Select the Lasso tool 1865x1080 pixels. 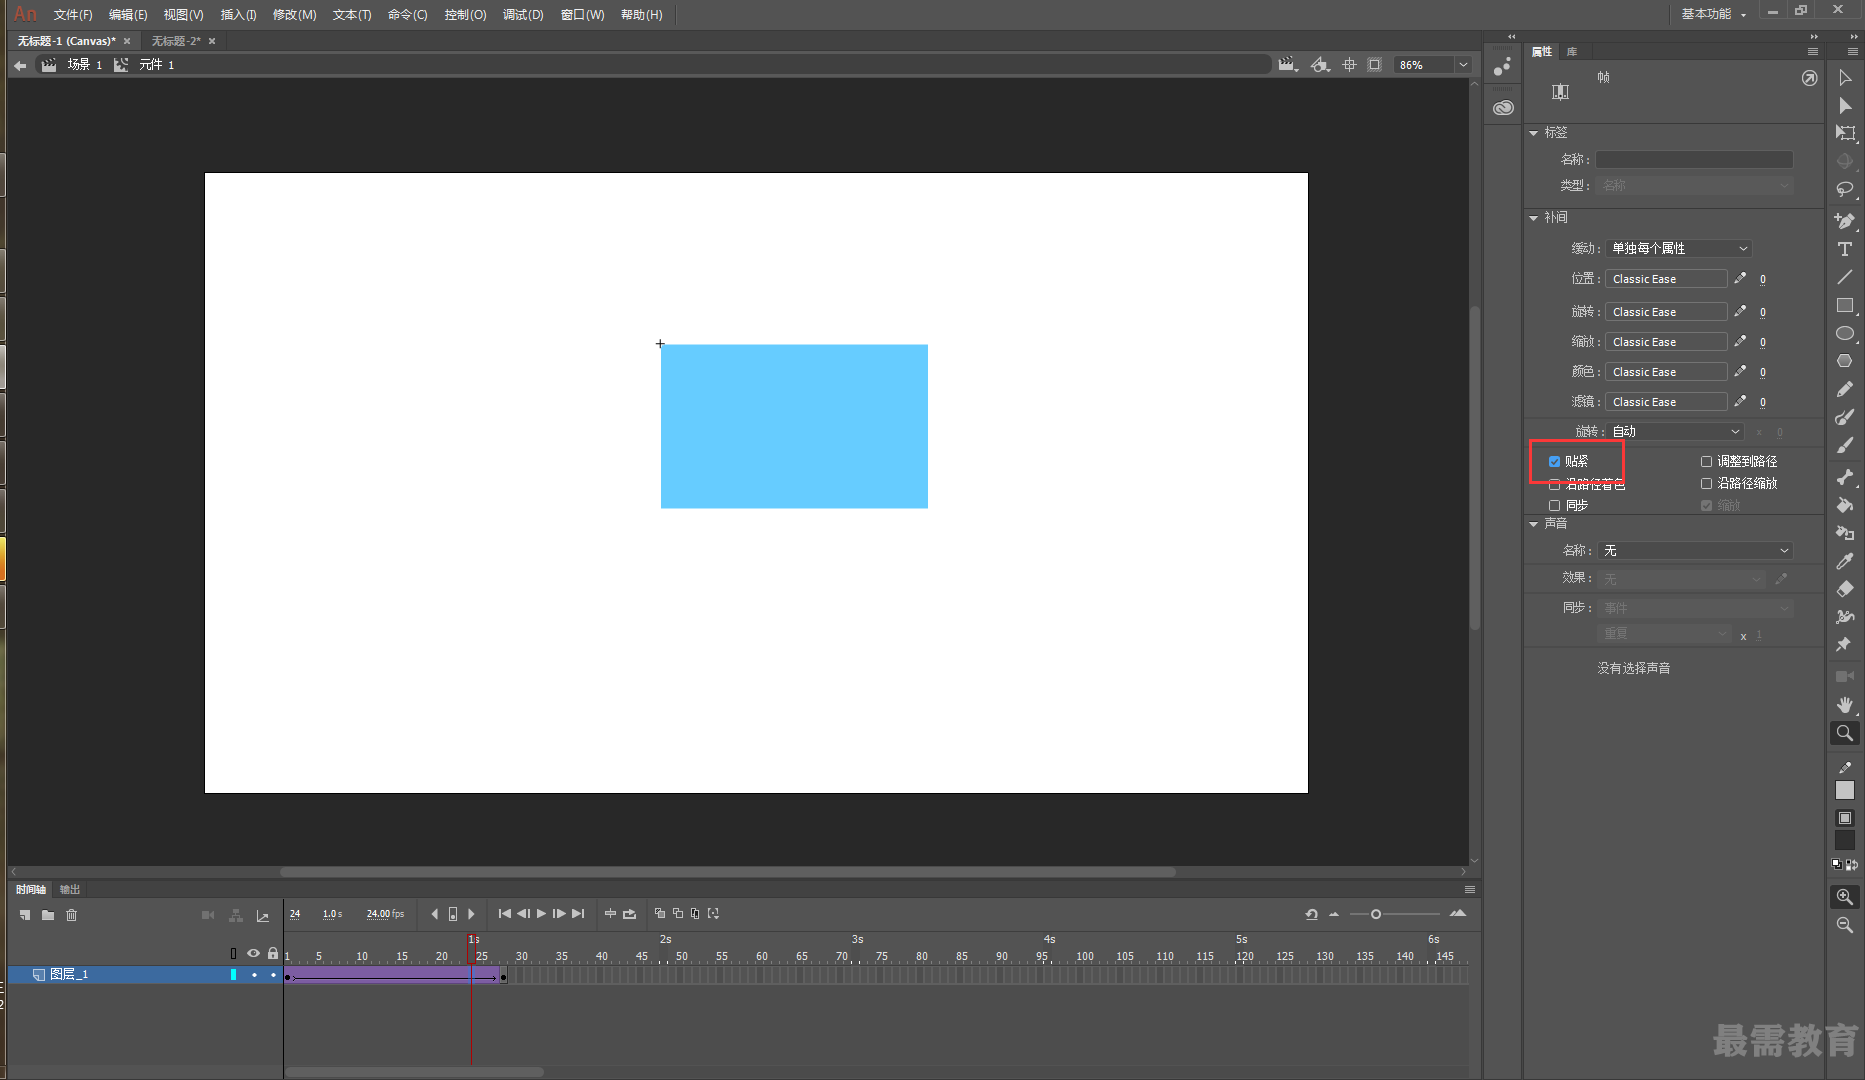(x=1845, y=189)
